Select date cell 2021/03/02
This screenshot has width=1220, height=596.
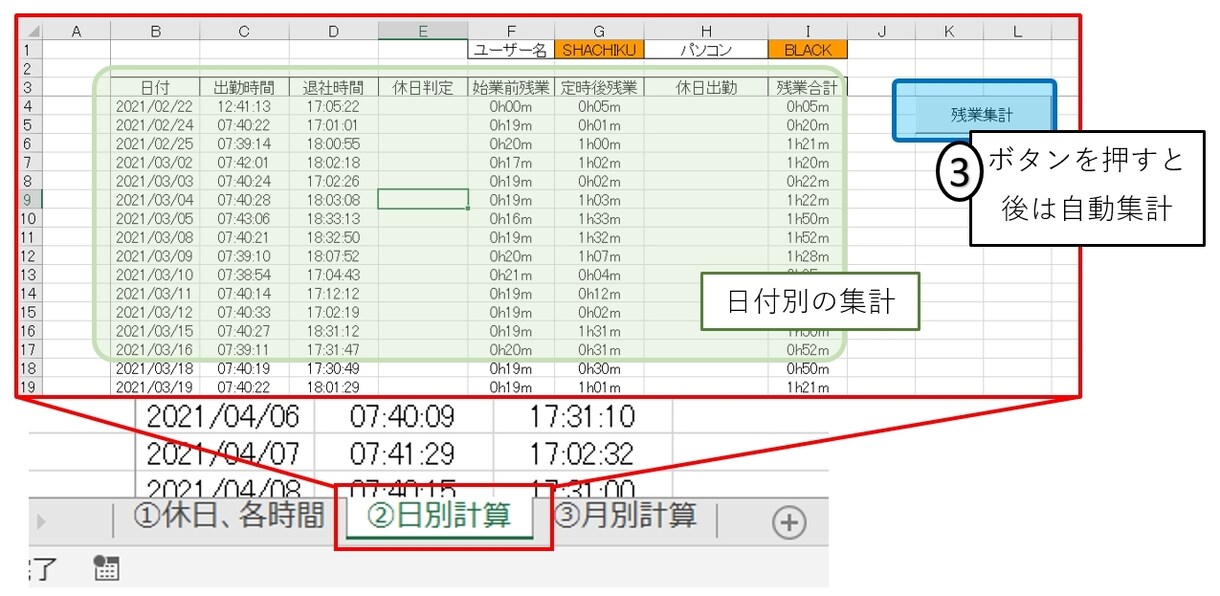pyautogui.click(x=155, y=162)
